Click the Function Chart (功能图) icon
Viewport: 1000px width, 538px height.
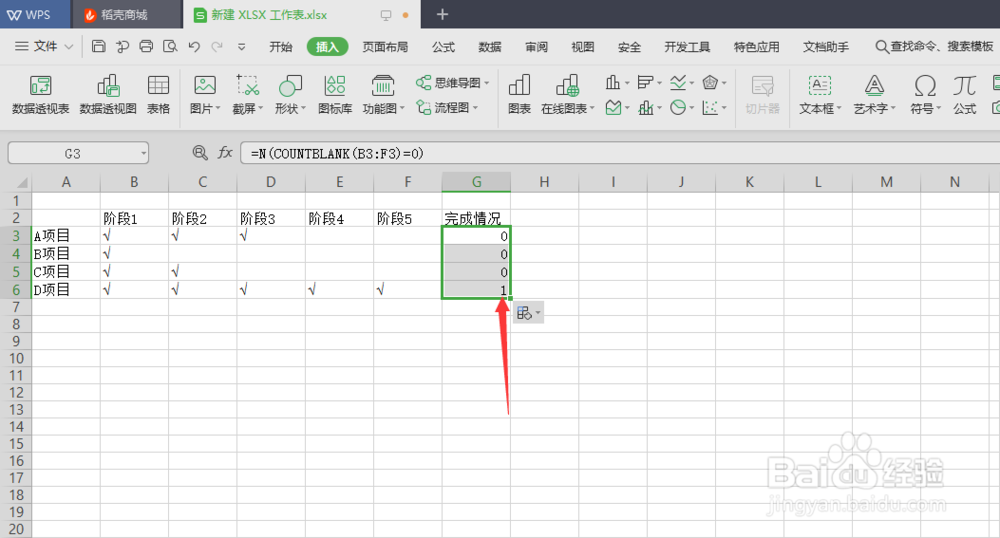click(x=383, y=85)
